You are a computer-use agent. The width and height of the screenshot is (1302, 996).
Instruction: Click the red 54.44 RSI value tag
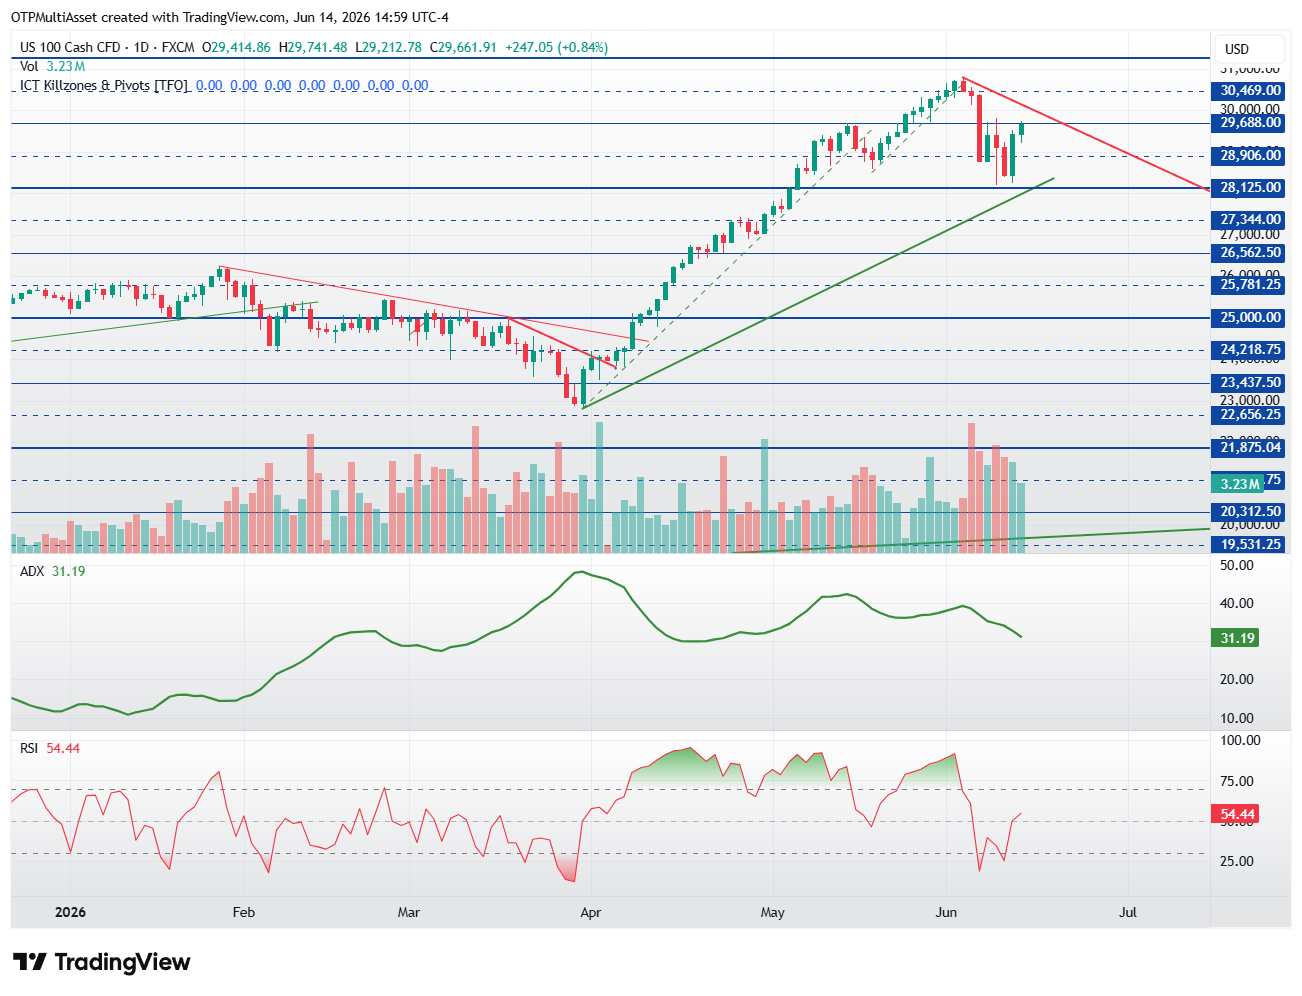point(1237,815)
